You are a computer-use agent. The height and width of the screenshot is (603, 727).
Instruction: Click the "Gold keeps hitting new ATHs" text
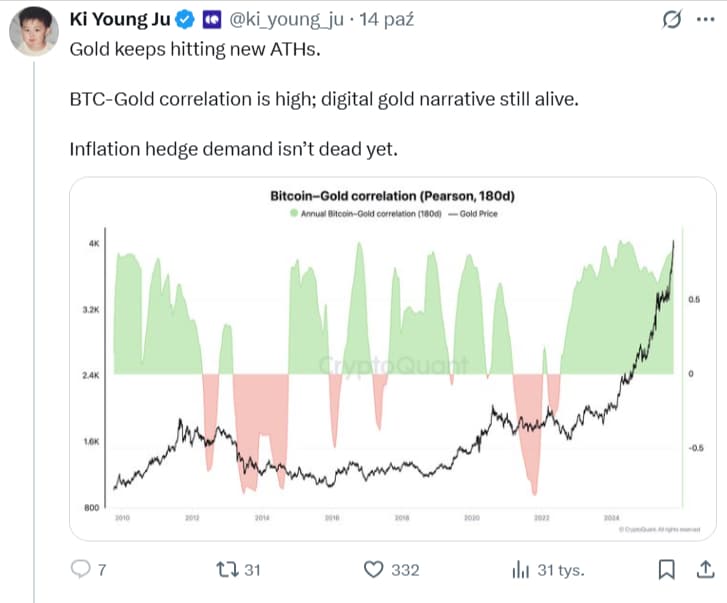[x=195, y=49]
